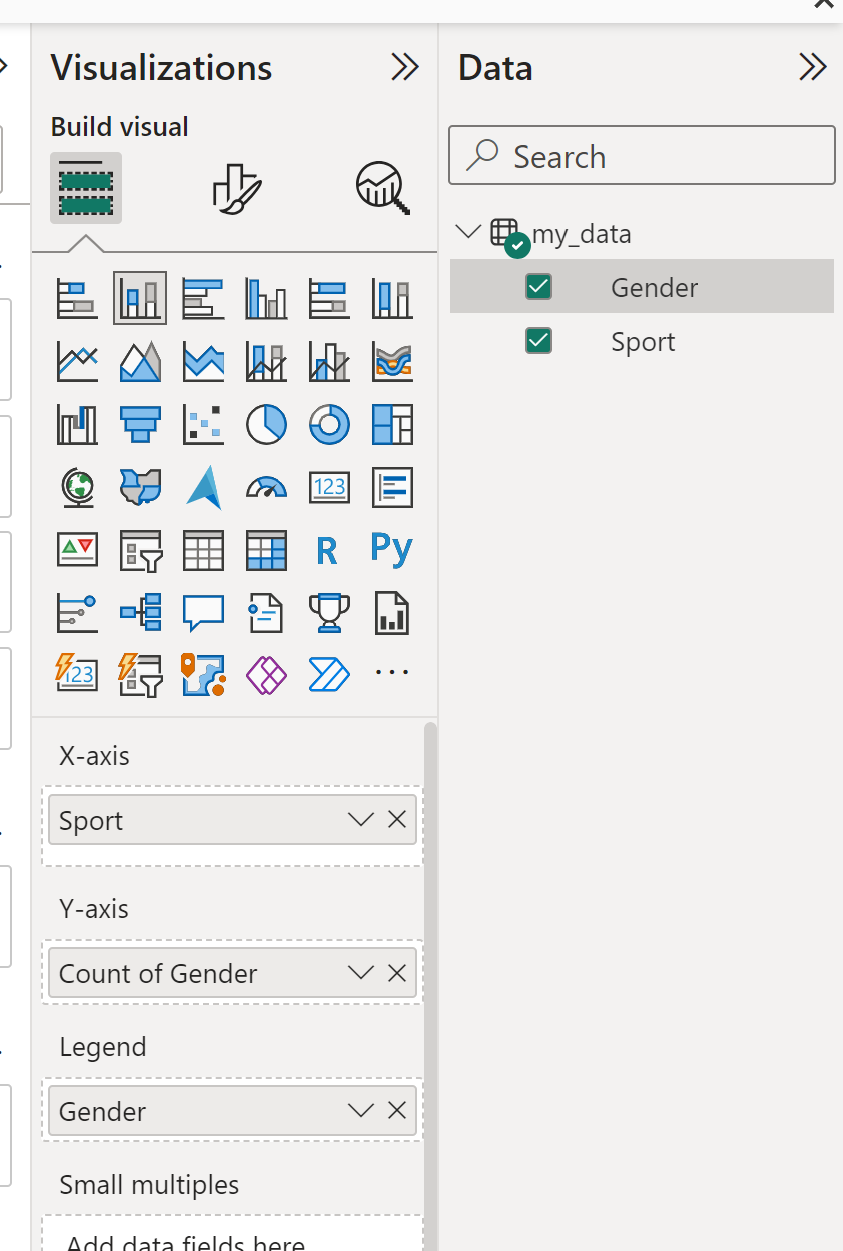This screenshot has width=843, height=1251.
Task: Choose the Clustered column chart visual
Action: click(x=266, y=299)
